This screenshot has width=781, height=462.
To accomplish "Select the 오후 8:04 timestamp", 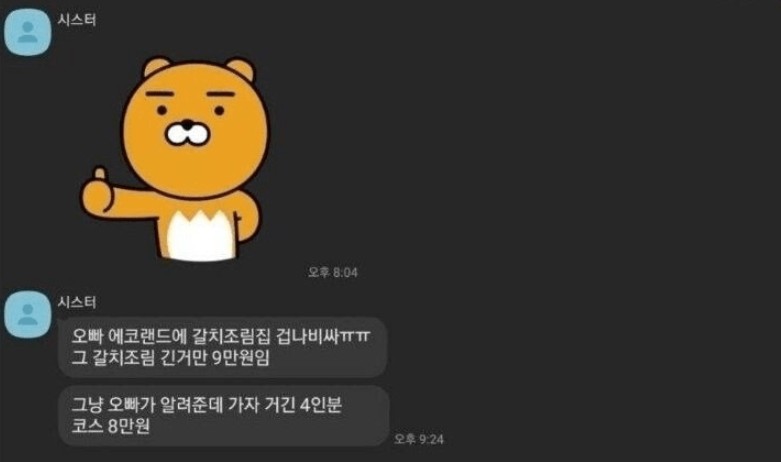I will pyautogui.click(x=333, y=272).
